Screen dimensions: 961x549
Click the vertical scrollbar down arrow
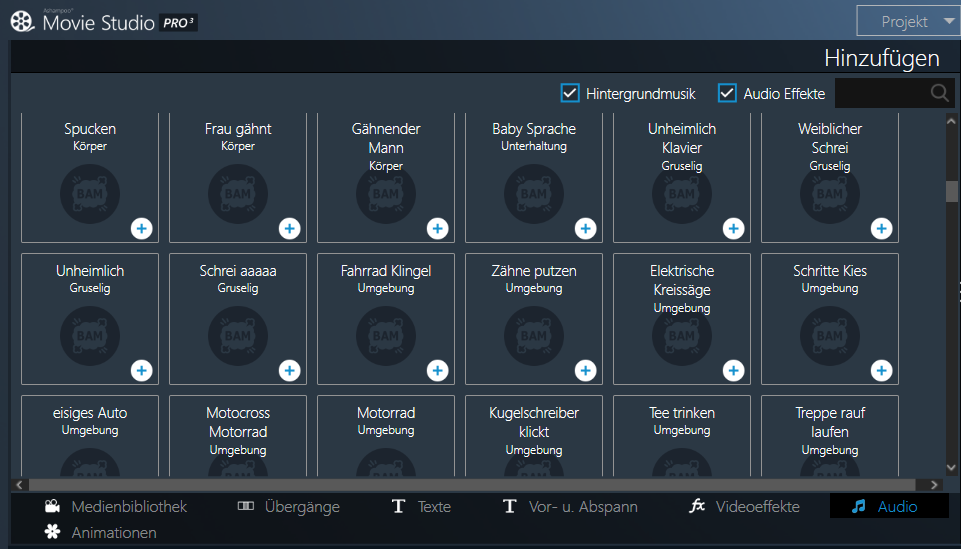click(x=951, y=468)
